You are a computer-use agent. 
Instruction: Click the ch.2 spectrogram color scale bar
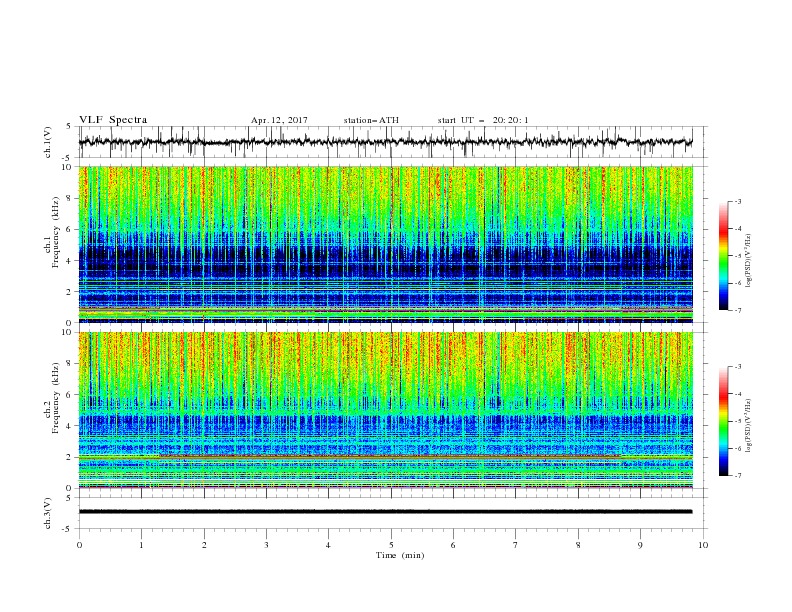point(723,421)
